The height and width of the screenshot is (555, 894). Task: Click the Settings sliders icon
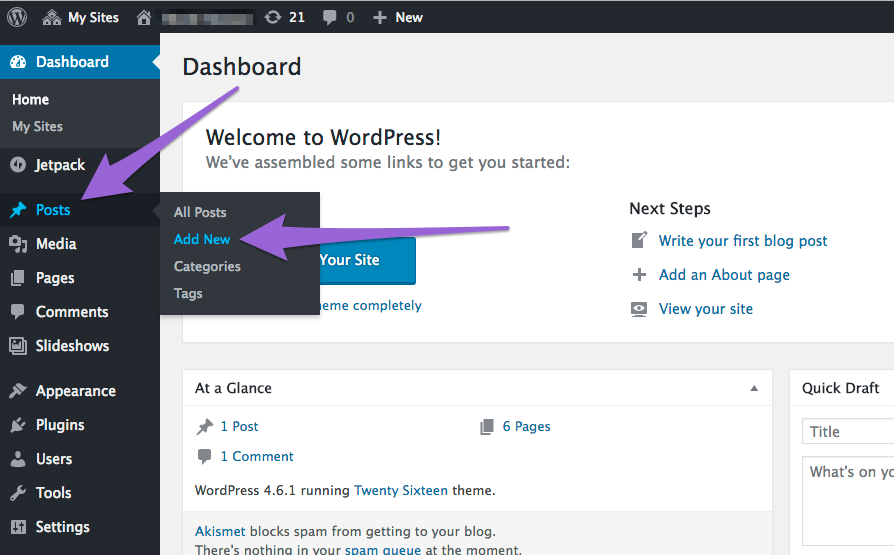coord(18,527)
